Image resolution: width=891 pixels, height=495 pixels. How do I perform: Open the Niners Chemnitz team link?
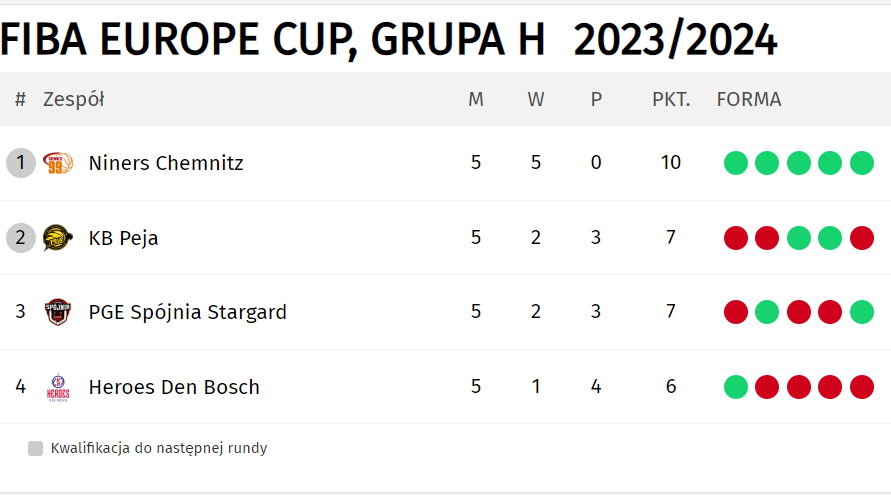coord(166,163)
